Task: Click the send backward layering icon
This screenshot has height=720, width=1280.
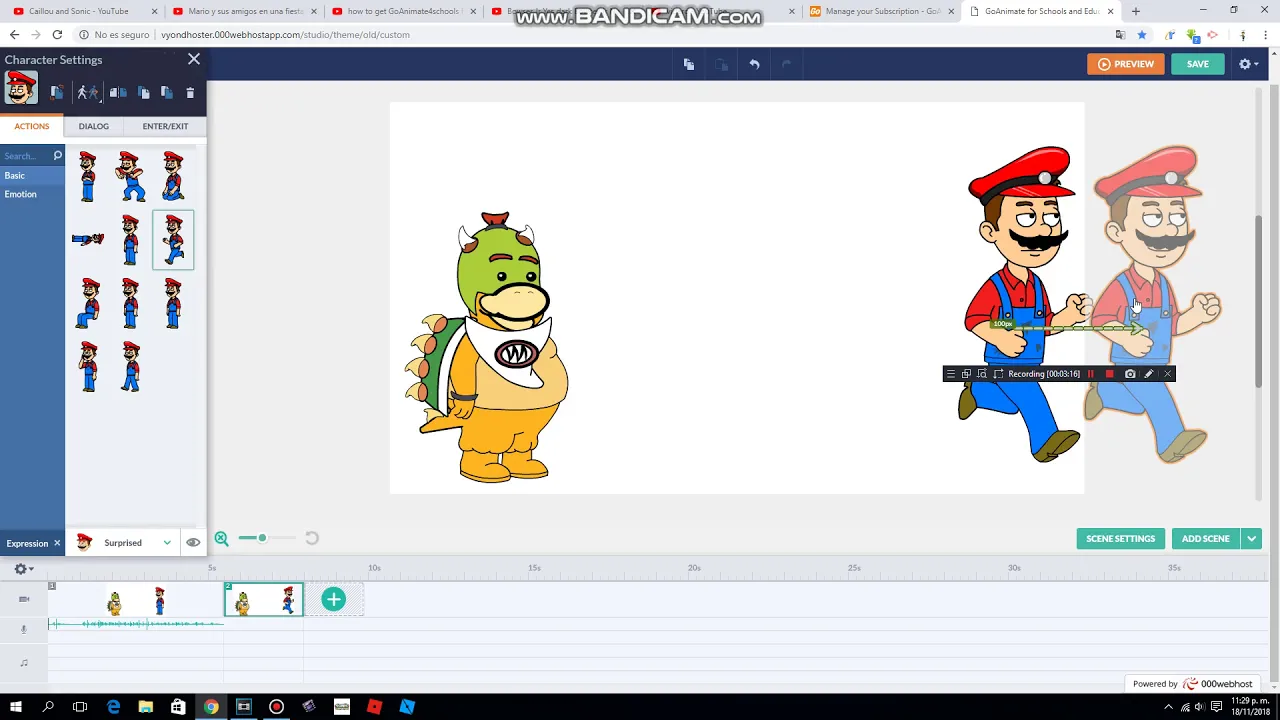Action: (x=167, y=92)
